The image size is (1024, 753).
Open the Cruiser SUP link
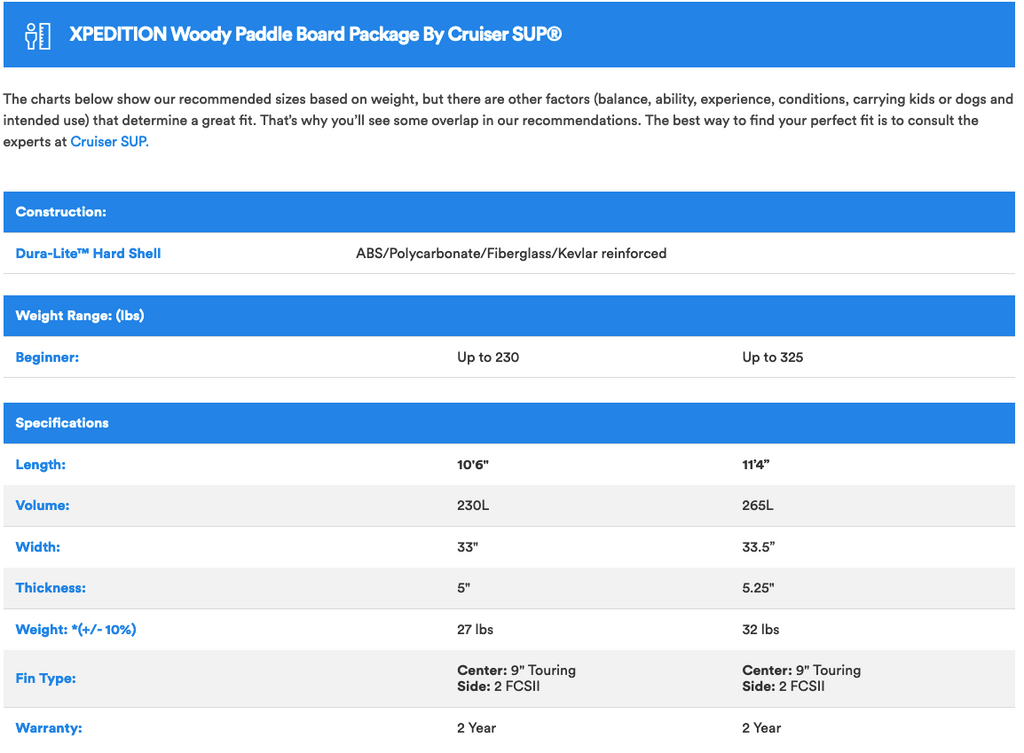109,142
